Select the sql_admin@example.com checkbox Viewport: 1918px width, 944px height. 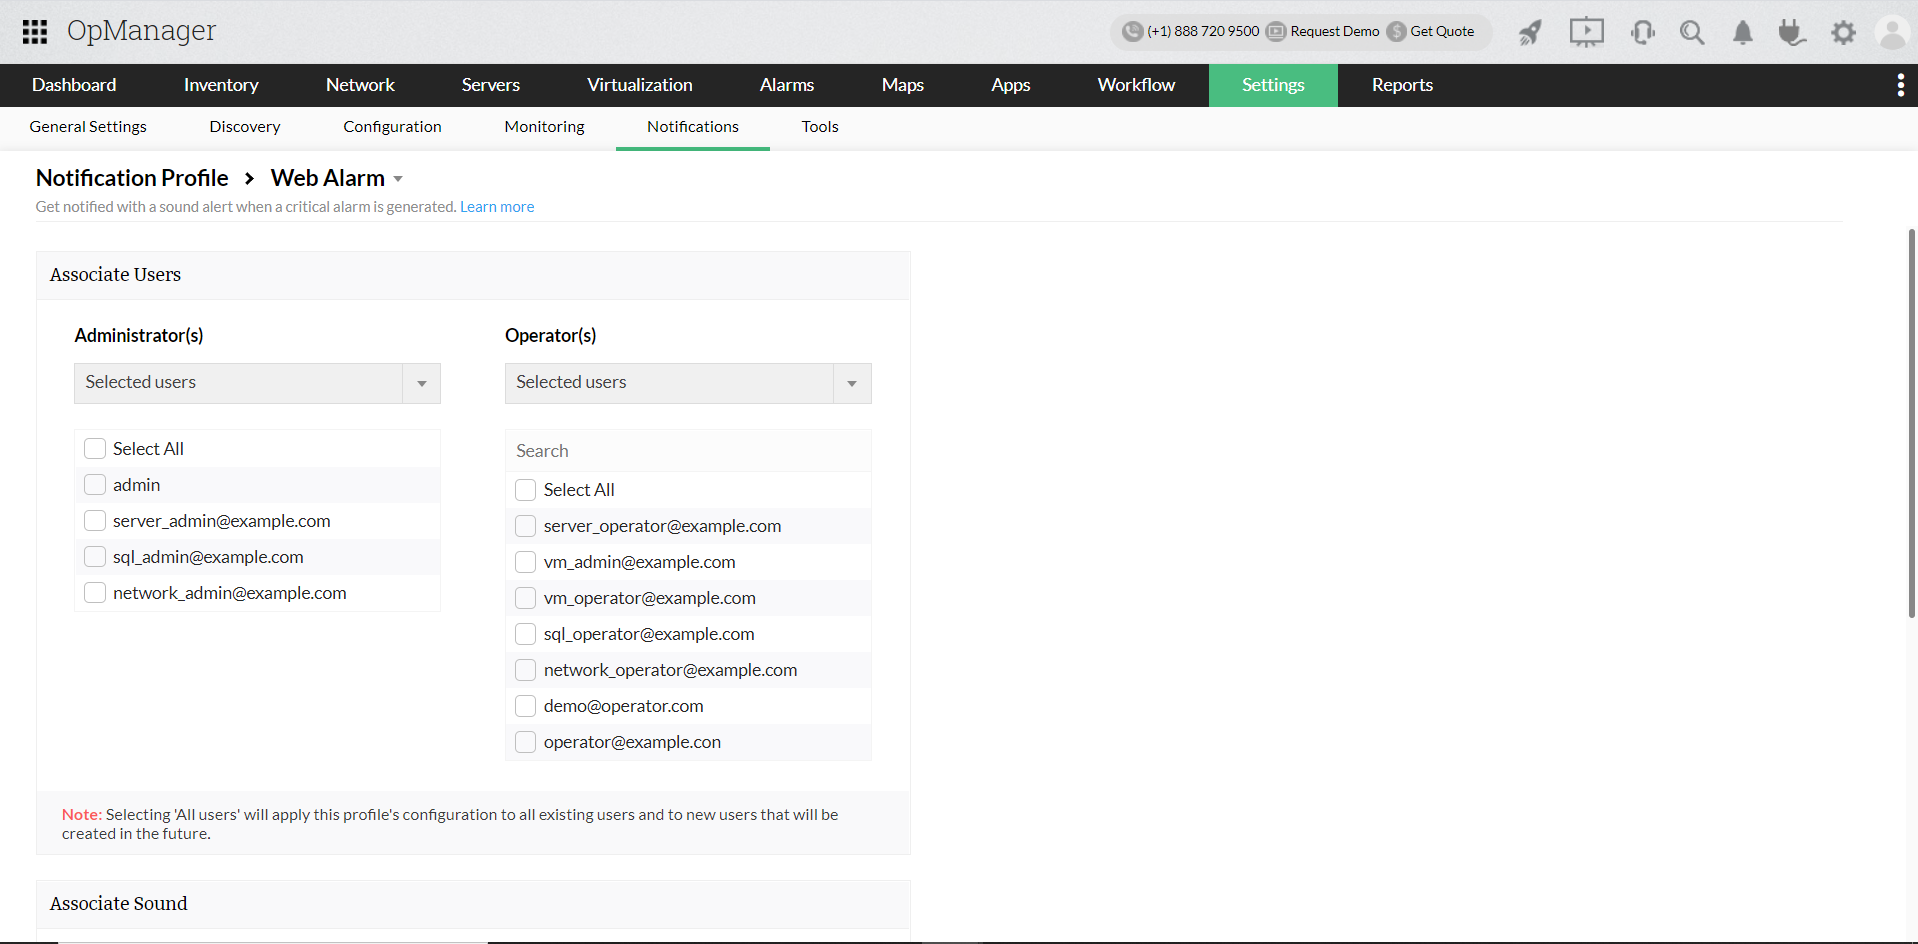point(95,556)
